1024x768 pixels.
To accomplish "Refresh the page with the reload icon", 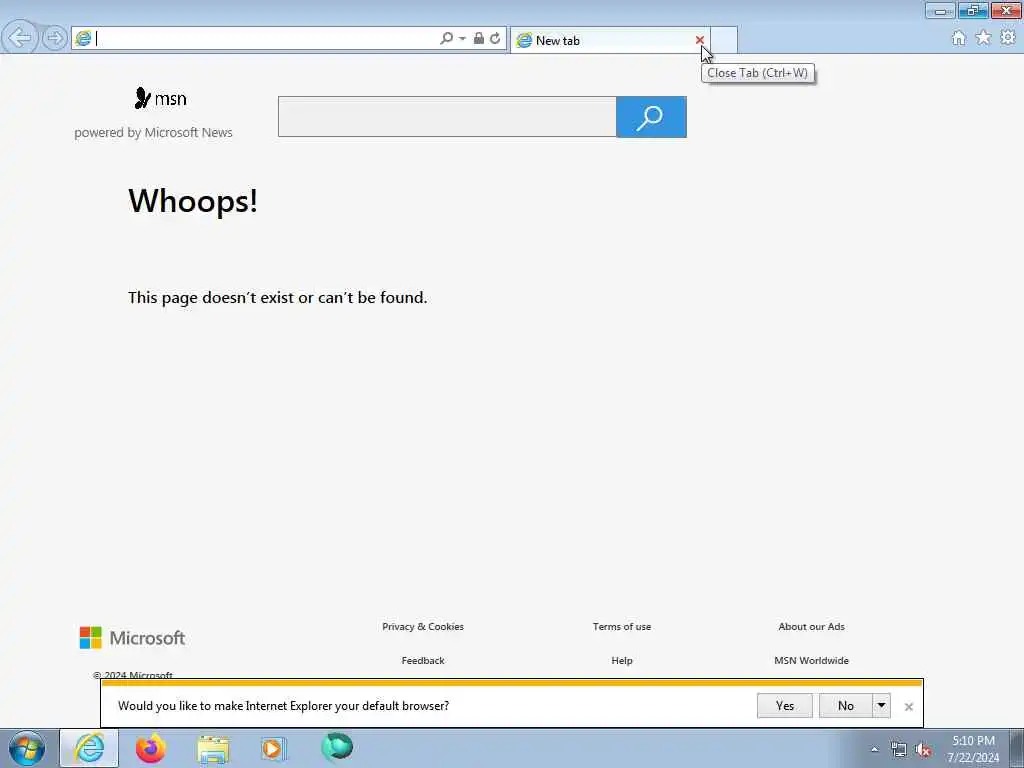I will pos(496,39).
